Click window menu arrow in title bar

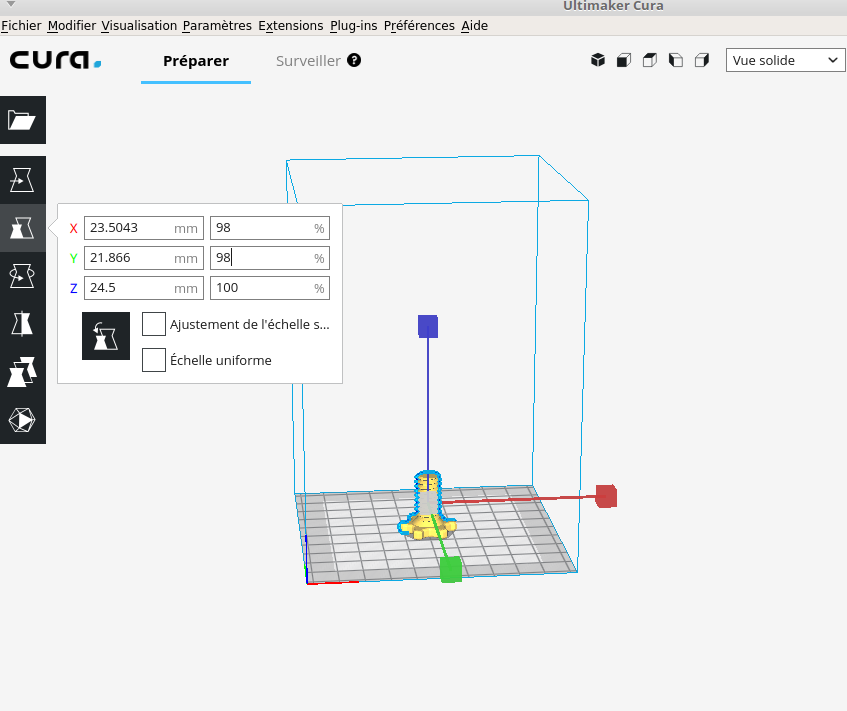tap(11, 4)
